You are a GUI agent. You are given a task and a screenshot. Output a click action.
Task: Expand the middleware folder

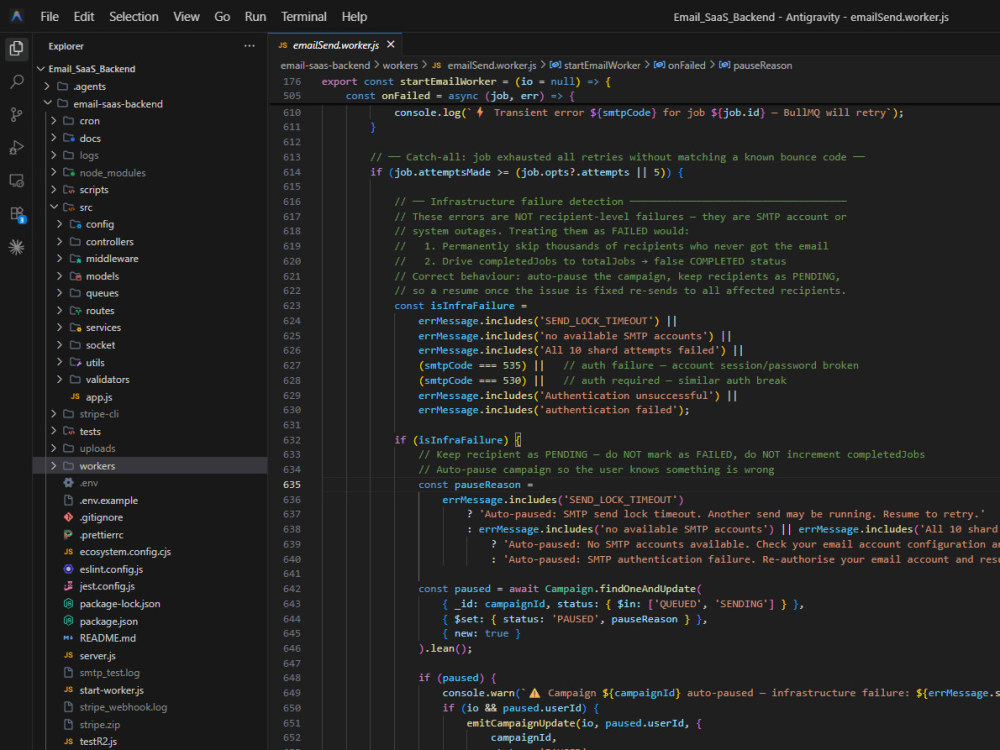click(112, 258)
